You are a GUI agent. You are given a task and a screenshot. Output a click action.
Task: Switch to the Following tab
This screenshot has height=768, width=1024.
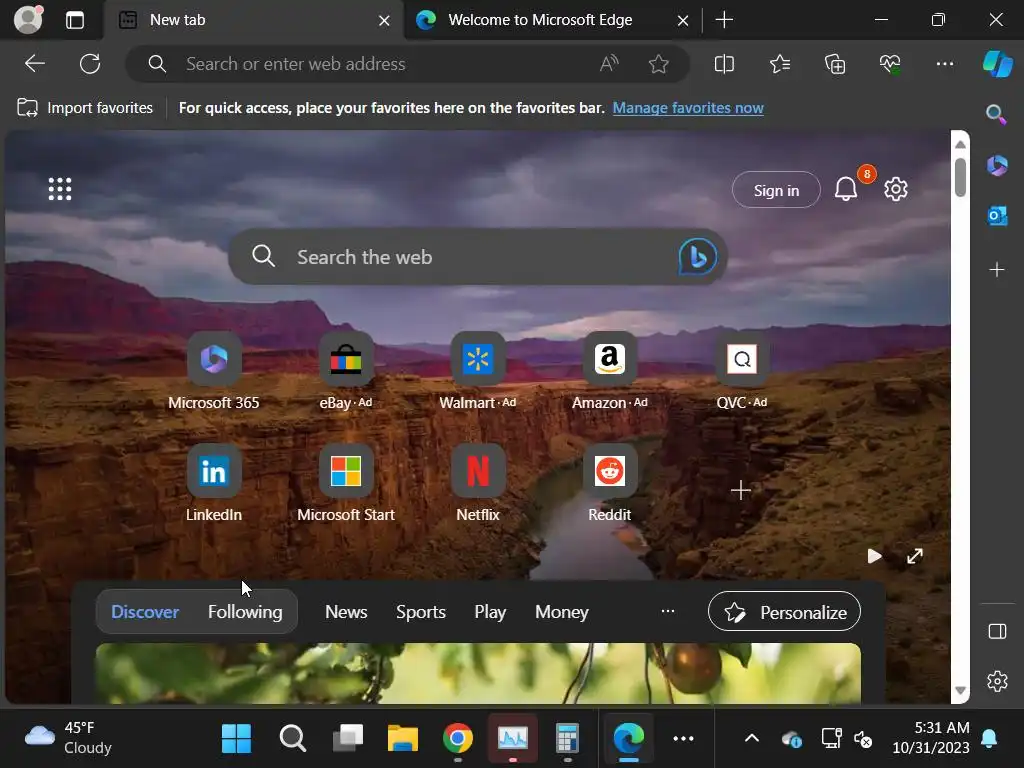coord(245,612)
